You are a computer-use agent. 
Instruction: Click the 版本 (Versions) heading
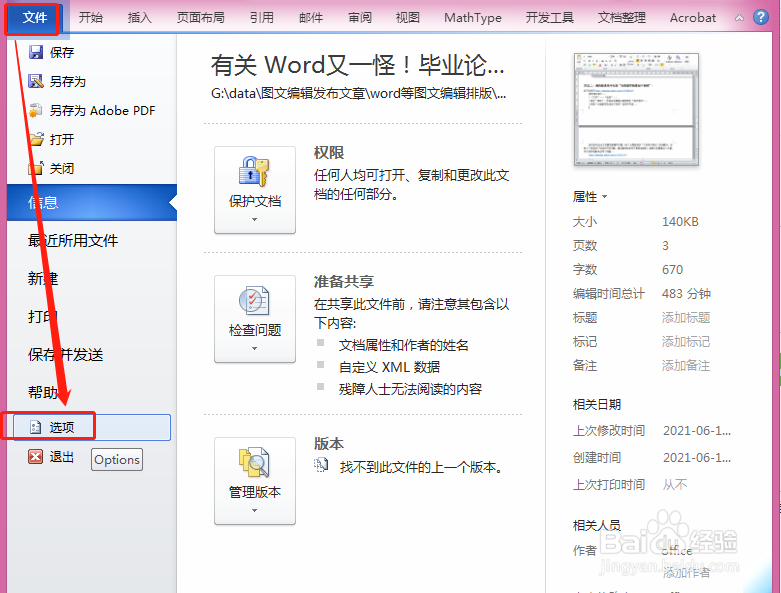(329, 443)
